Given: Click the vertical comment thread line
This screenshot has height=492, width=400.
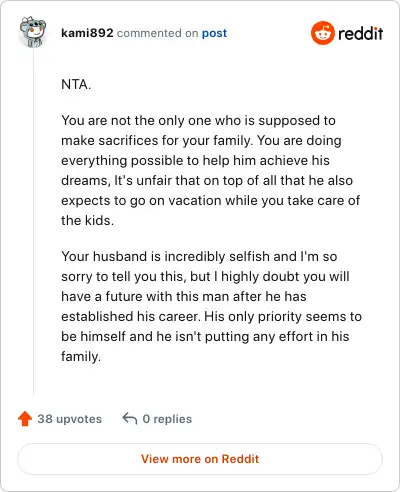Looking at the screenshot, I should click(33, 222).
